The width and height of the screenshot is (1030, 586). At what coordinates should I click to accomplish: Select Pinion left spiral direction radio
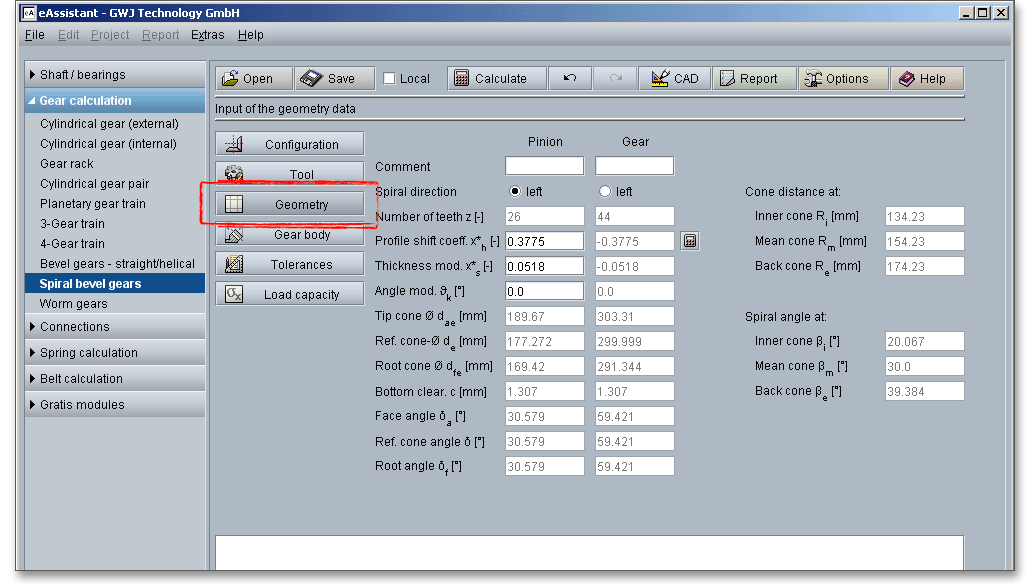515,192
